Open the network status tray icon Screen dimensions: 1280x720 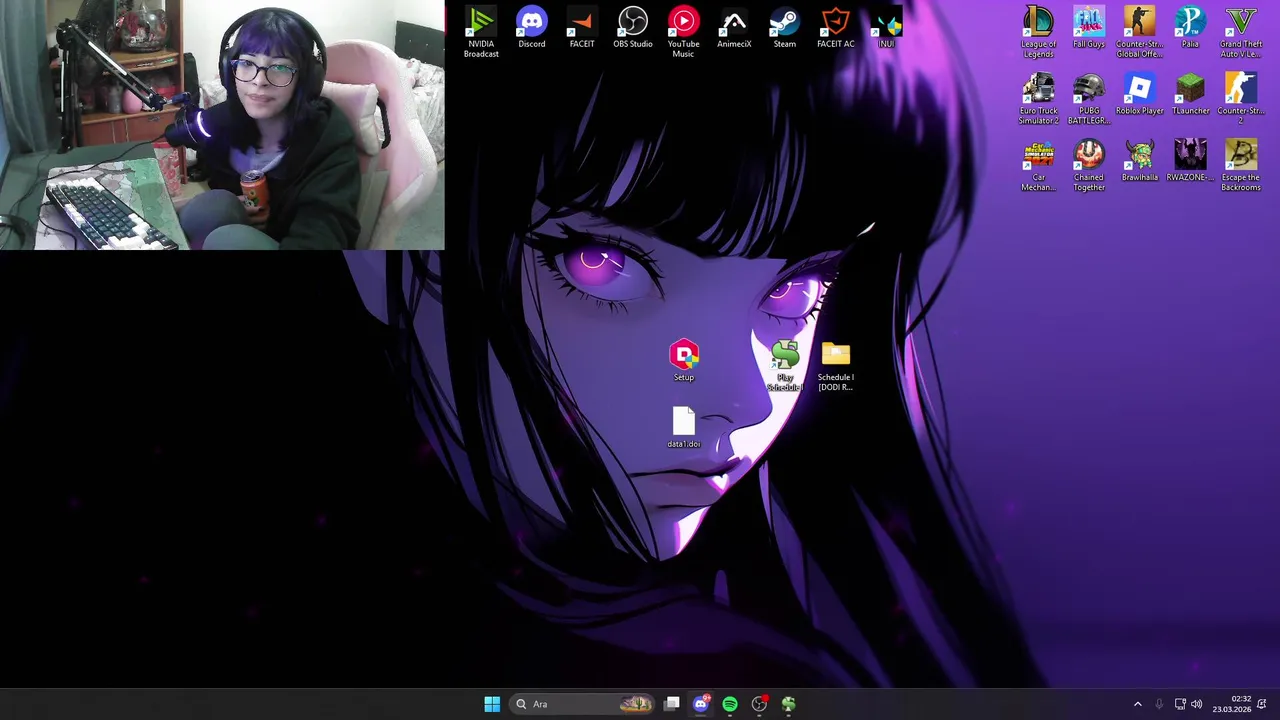point(1180,704)
